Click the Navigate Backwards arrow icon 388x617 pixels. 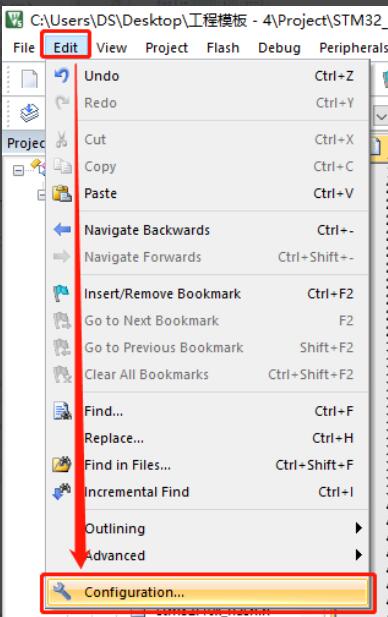62,229
